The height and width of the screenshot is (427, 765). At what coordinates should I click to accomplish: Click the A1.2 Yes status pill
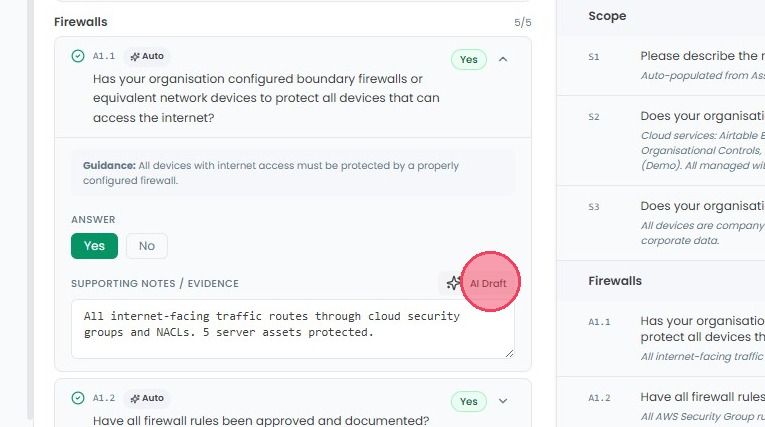tap(468, 402)
